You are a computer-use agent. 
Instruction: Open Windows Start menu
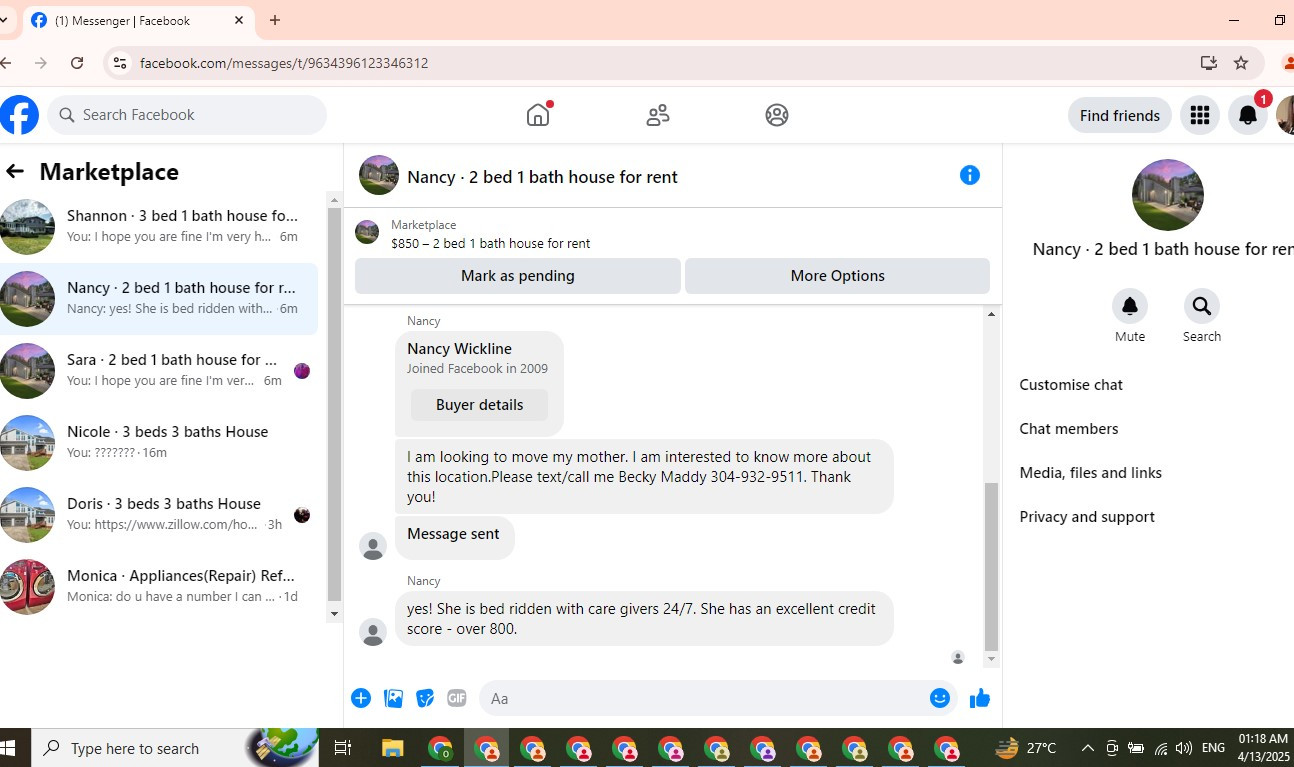[8, 748]
